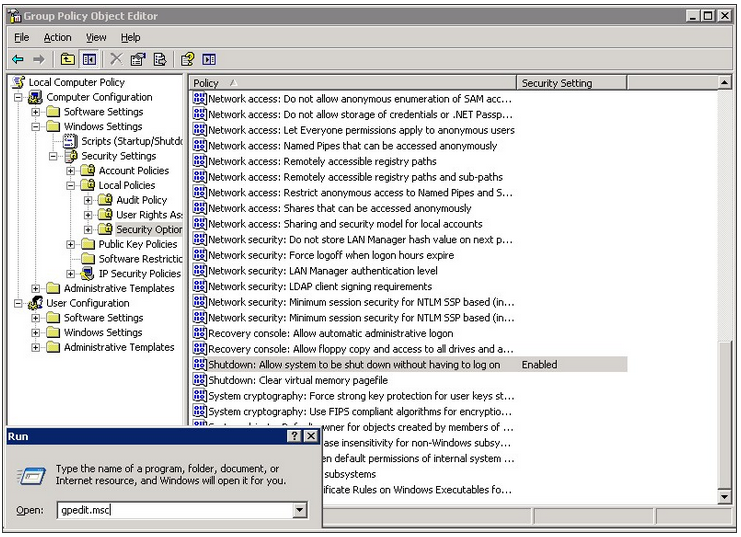Expand the User Rights Assignment node
This screenshot has width=741, height=537.
88,215
